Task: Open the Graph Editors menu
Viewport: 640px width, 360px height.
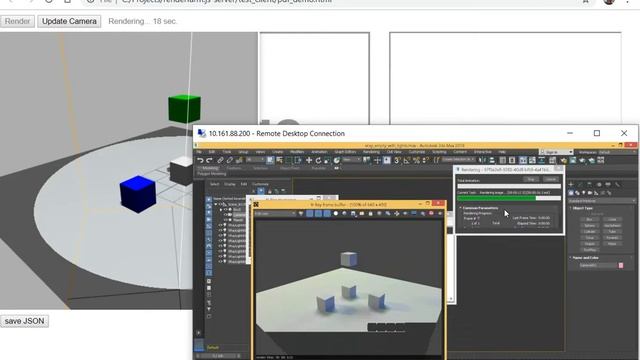Action: 345,152
